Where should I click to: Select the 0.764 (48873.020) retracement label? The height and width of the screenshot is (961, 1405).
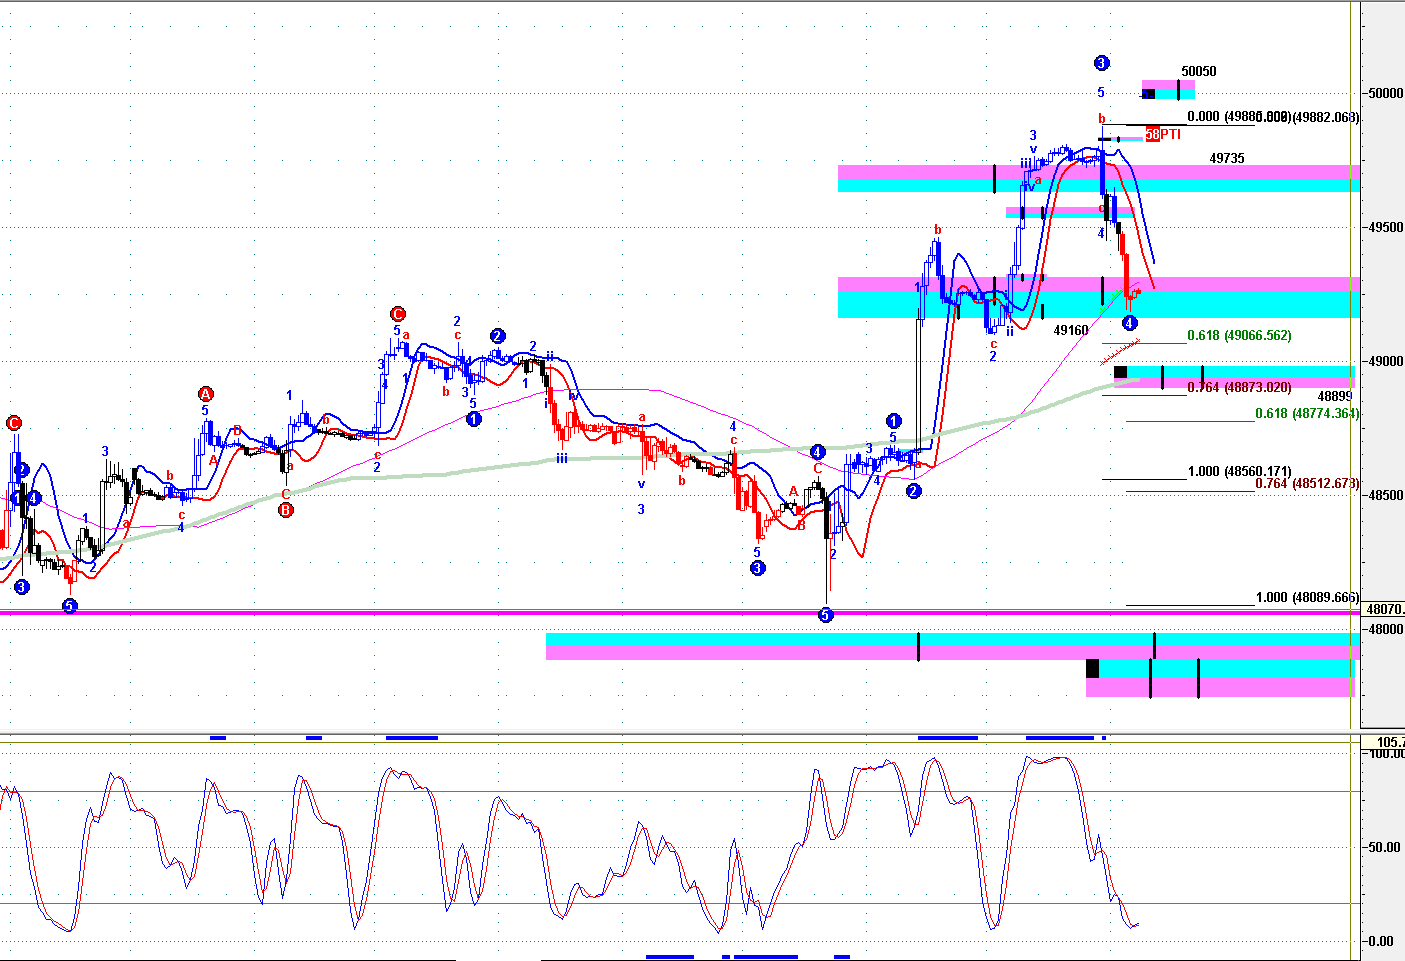1239,387
